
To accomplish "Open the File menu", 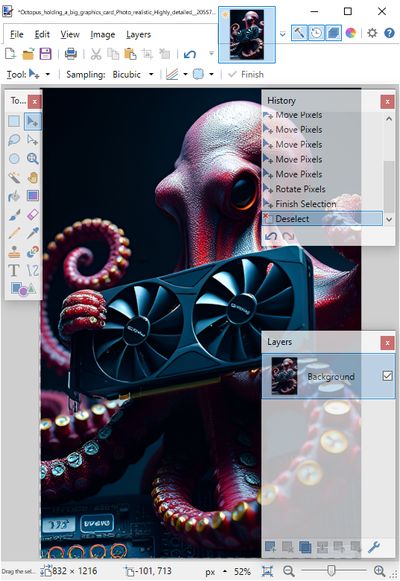I will (x=17, y=34).
